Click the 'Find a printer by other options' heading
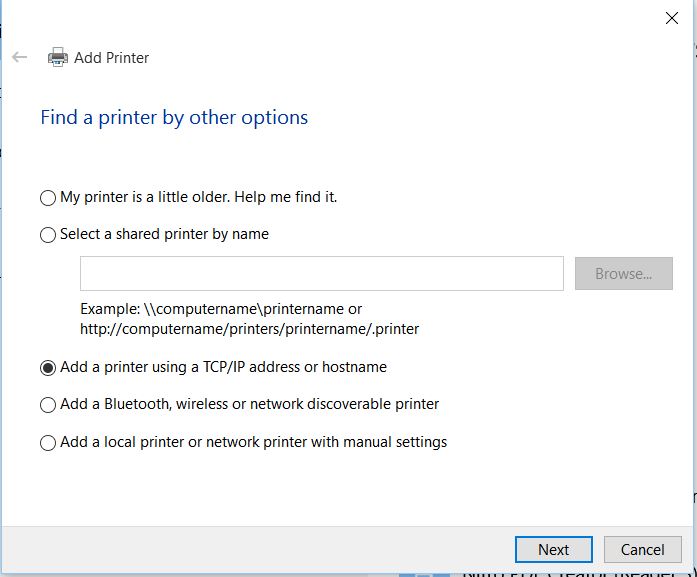The image size is (697, 577). point(174,118)
